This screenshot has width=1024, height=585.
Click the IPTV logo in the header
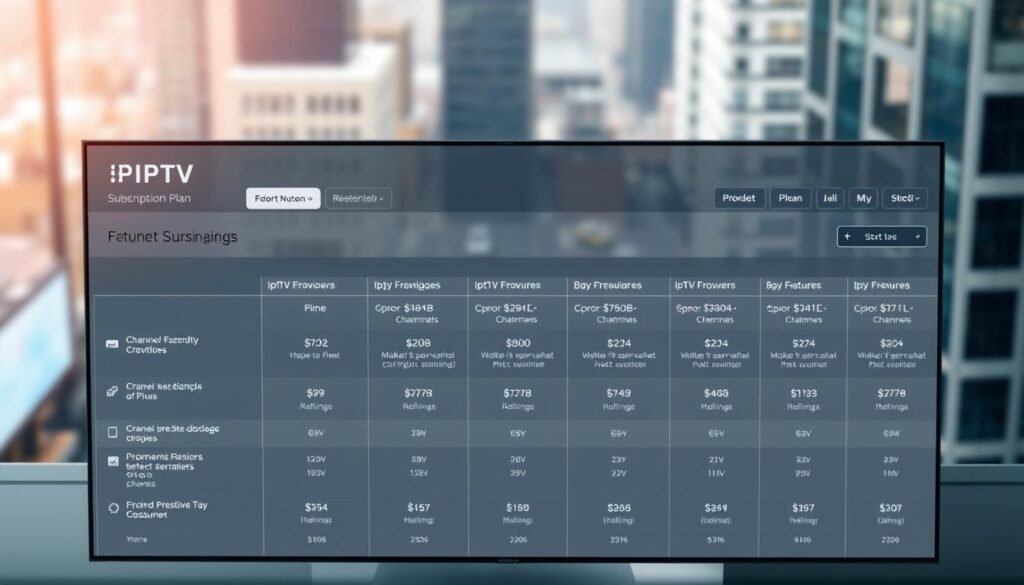[x=151, y=173]
